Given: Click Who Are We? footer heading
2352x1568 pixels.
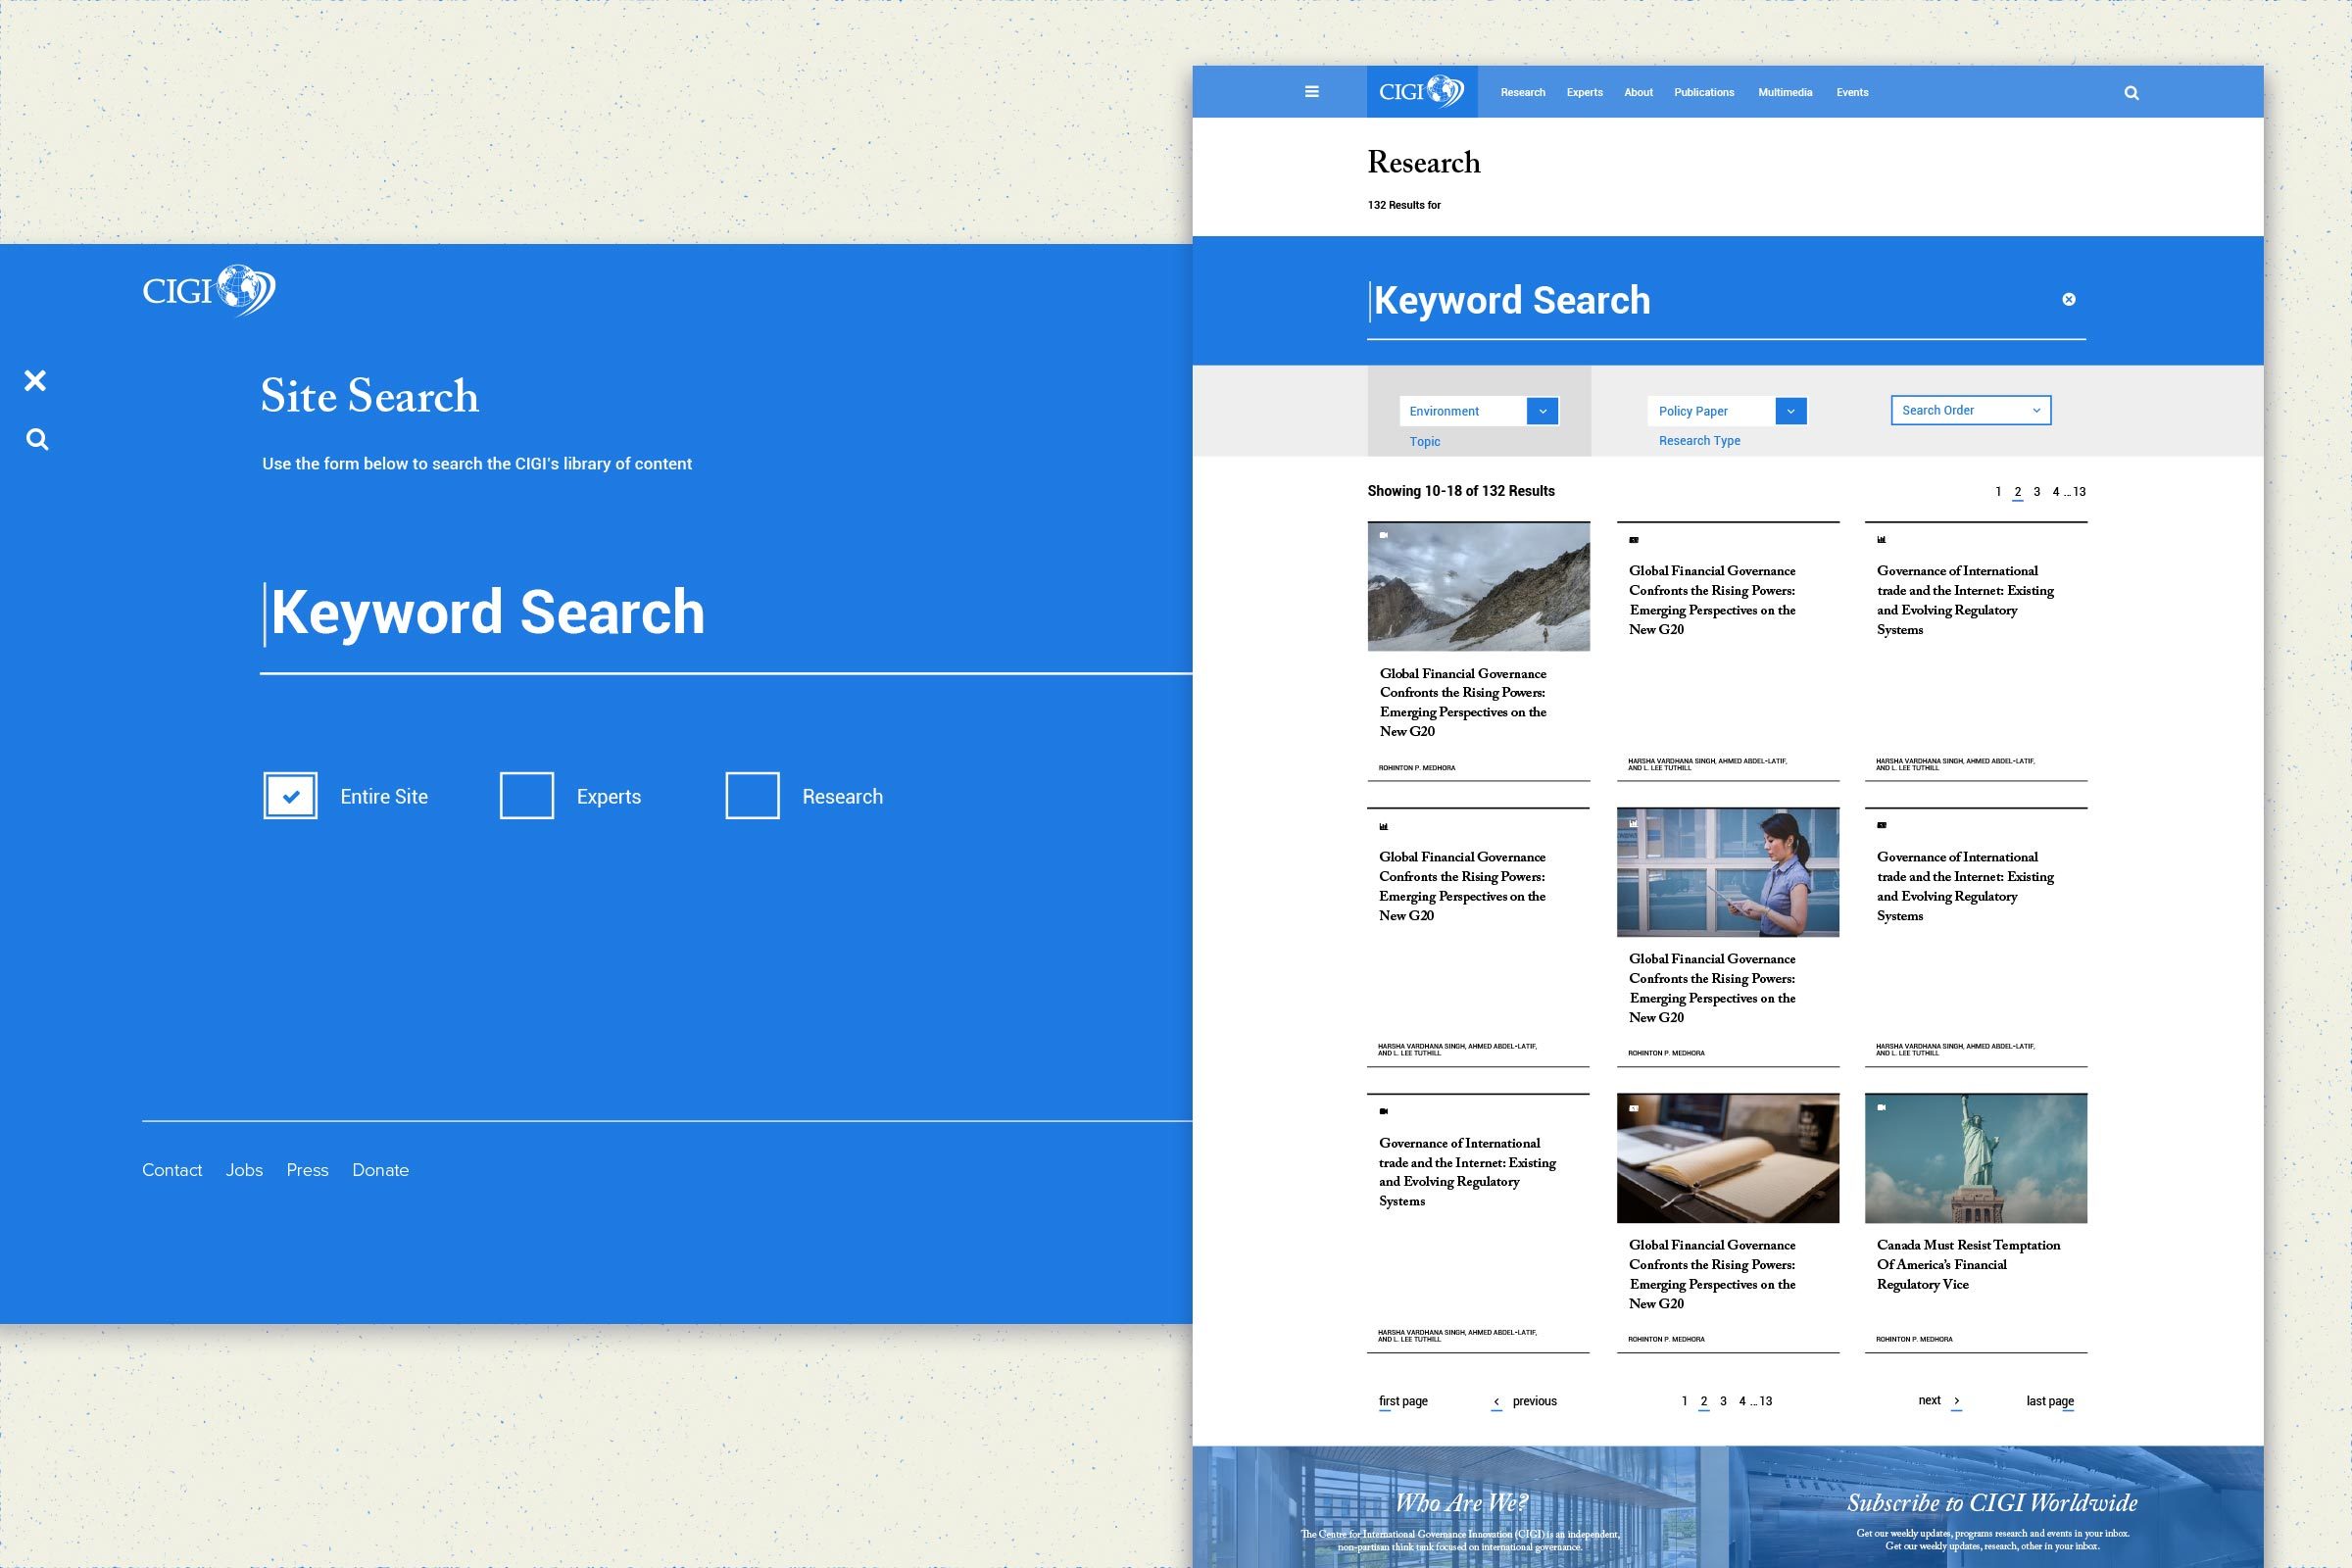Looking at the screenshot, I should coord(1461,1503).
